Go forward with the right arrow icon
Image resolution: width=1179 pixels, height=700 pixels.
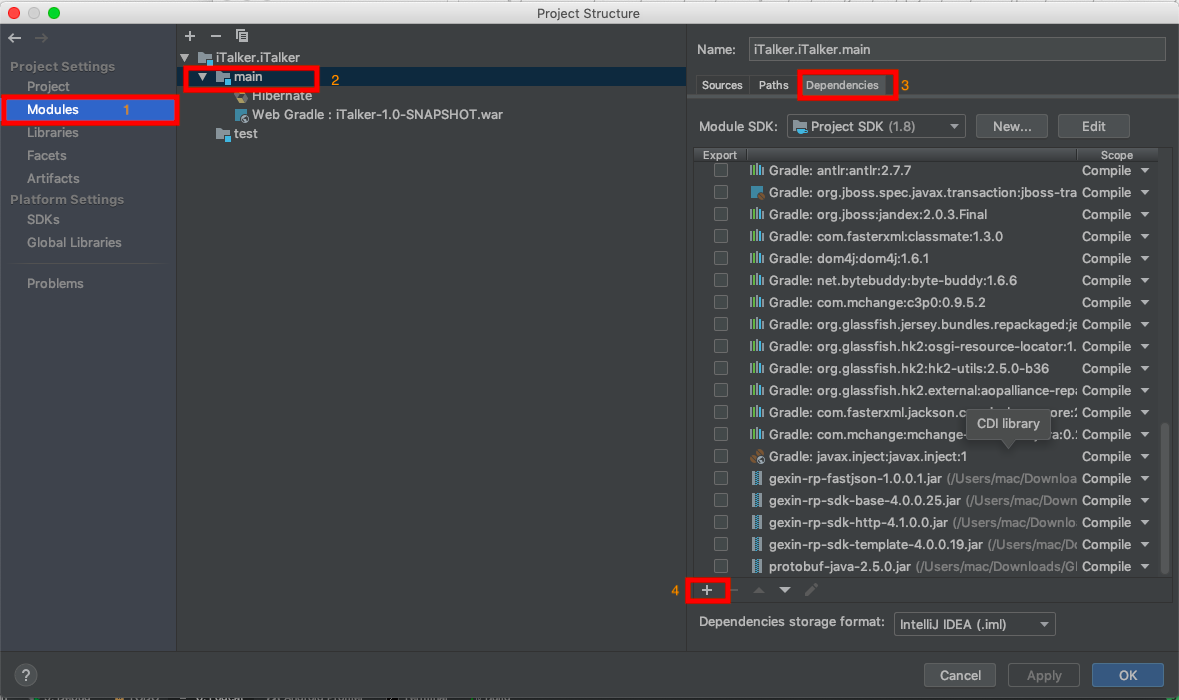[41, 38]
